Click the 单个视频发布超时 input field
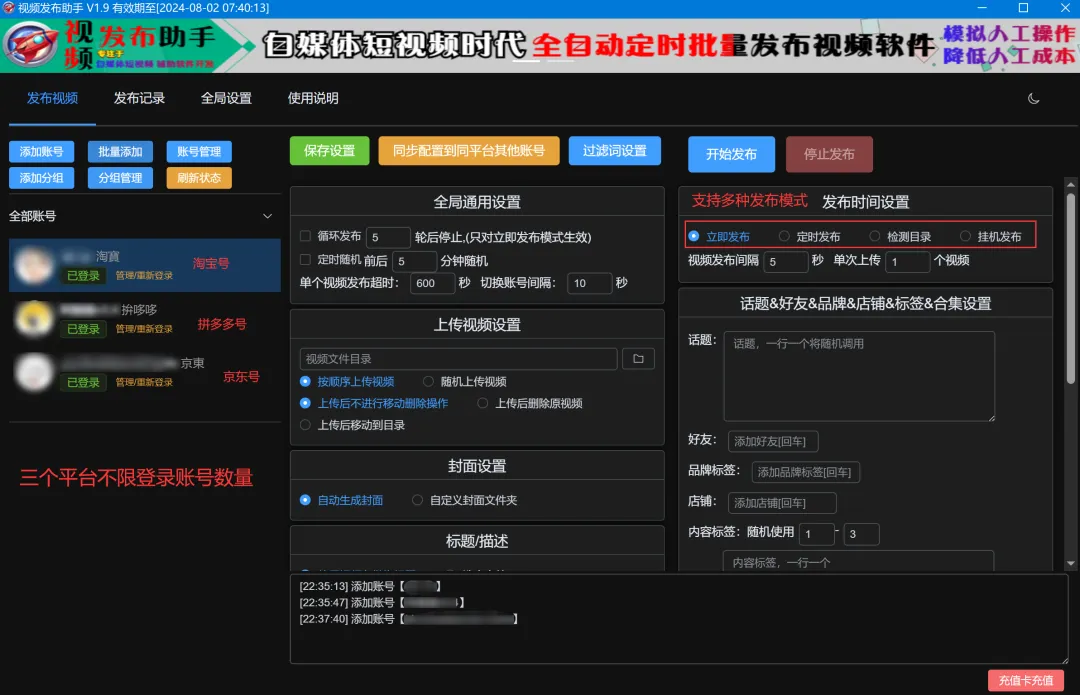Viewport: 1080px width, 695px height. tap(433, 283)
